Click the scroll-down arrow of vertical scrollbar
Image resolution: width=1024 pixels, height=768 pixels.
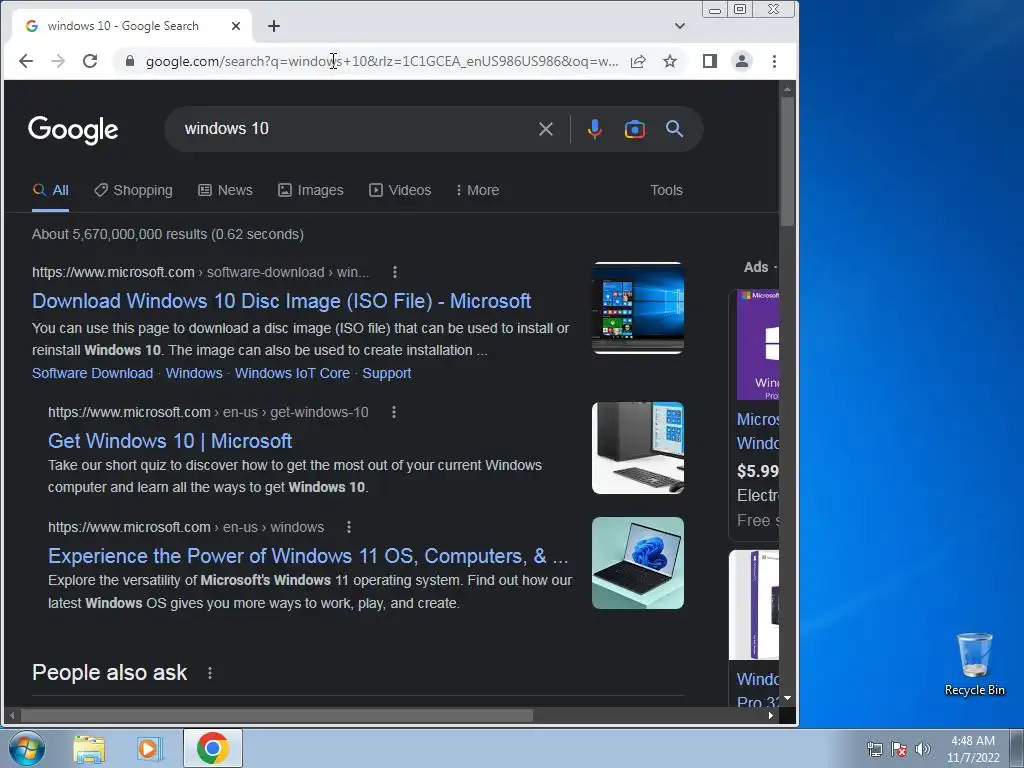(787, 698)
